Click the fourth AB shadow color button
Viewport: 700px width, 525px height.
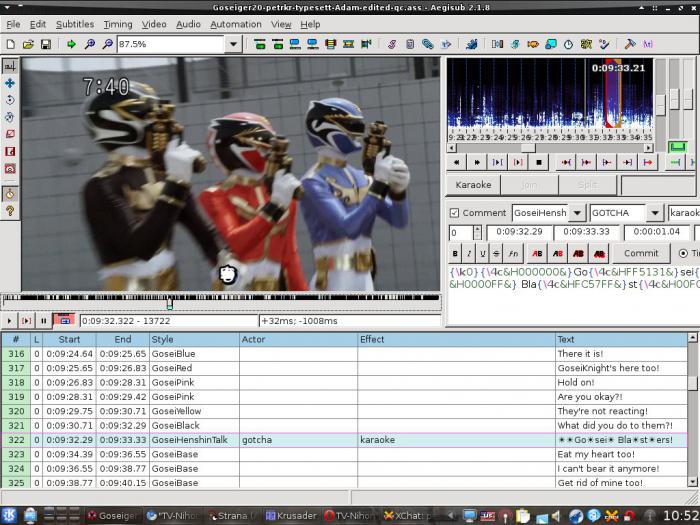[599, 254]
